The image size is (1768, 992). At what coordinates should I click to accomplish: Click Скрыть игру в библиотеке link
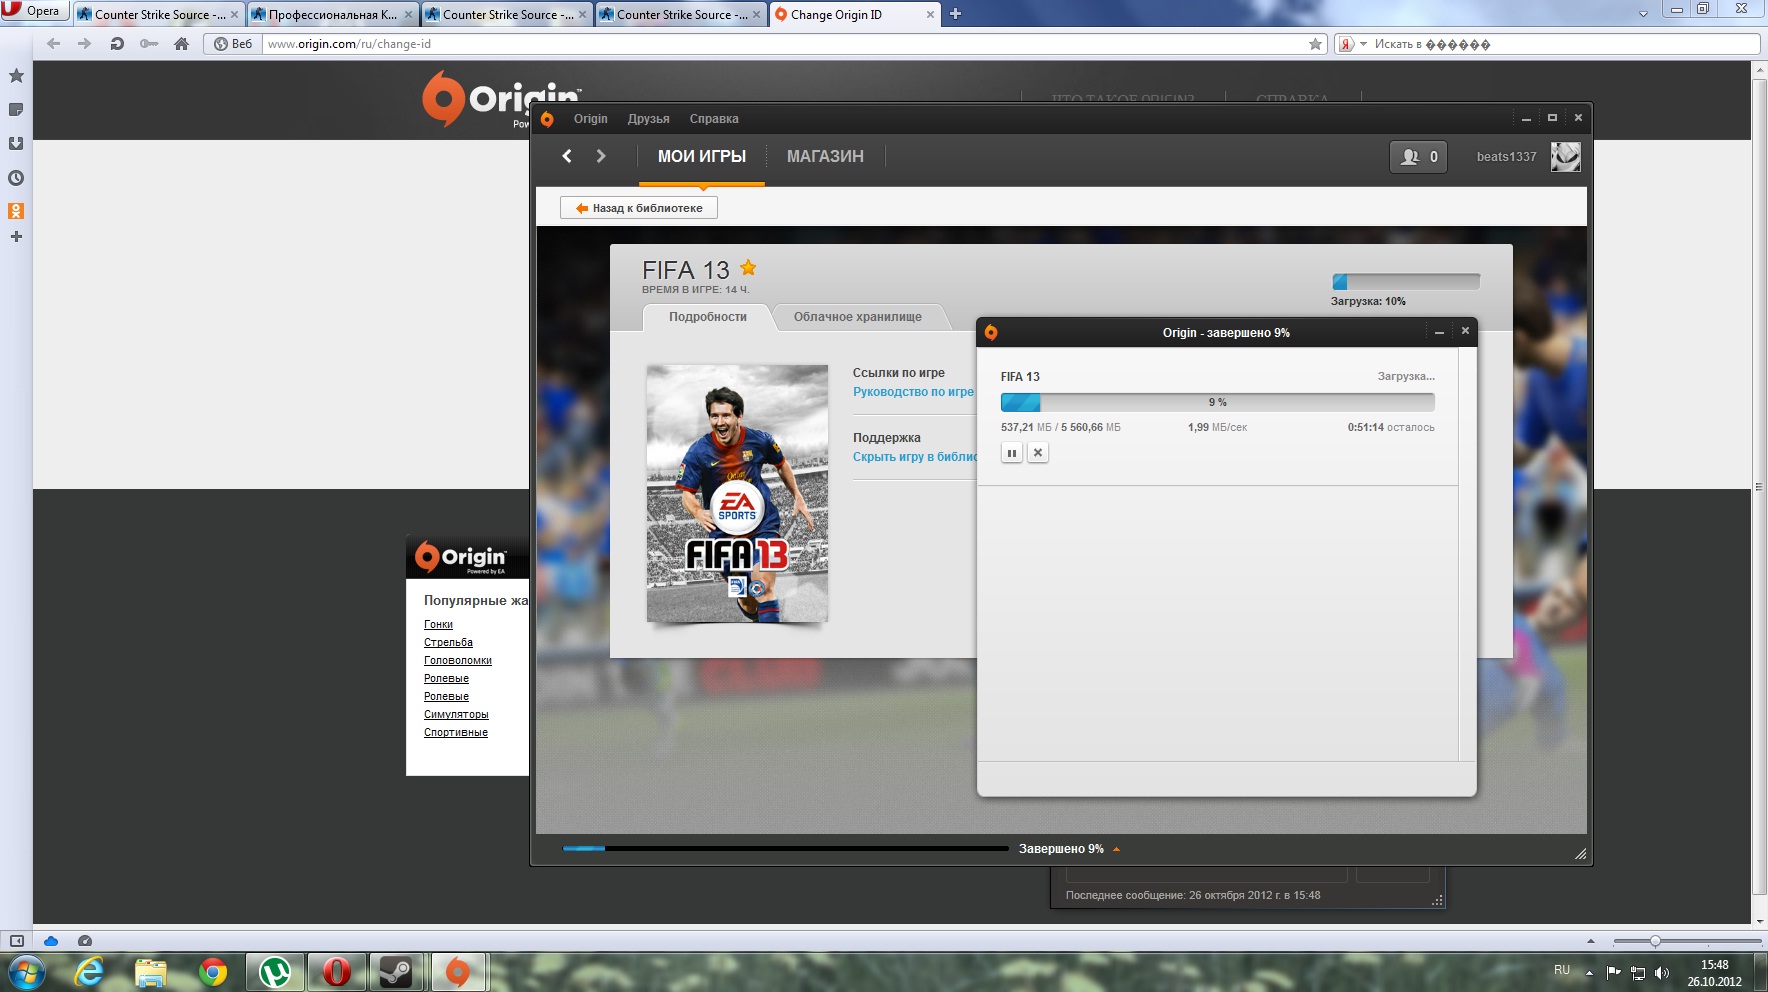[915, 457]
